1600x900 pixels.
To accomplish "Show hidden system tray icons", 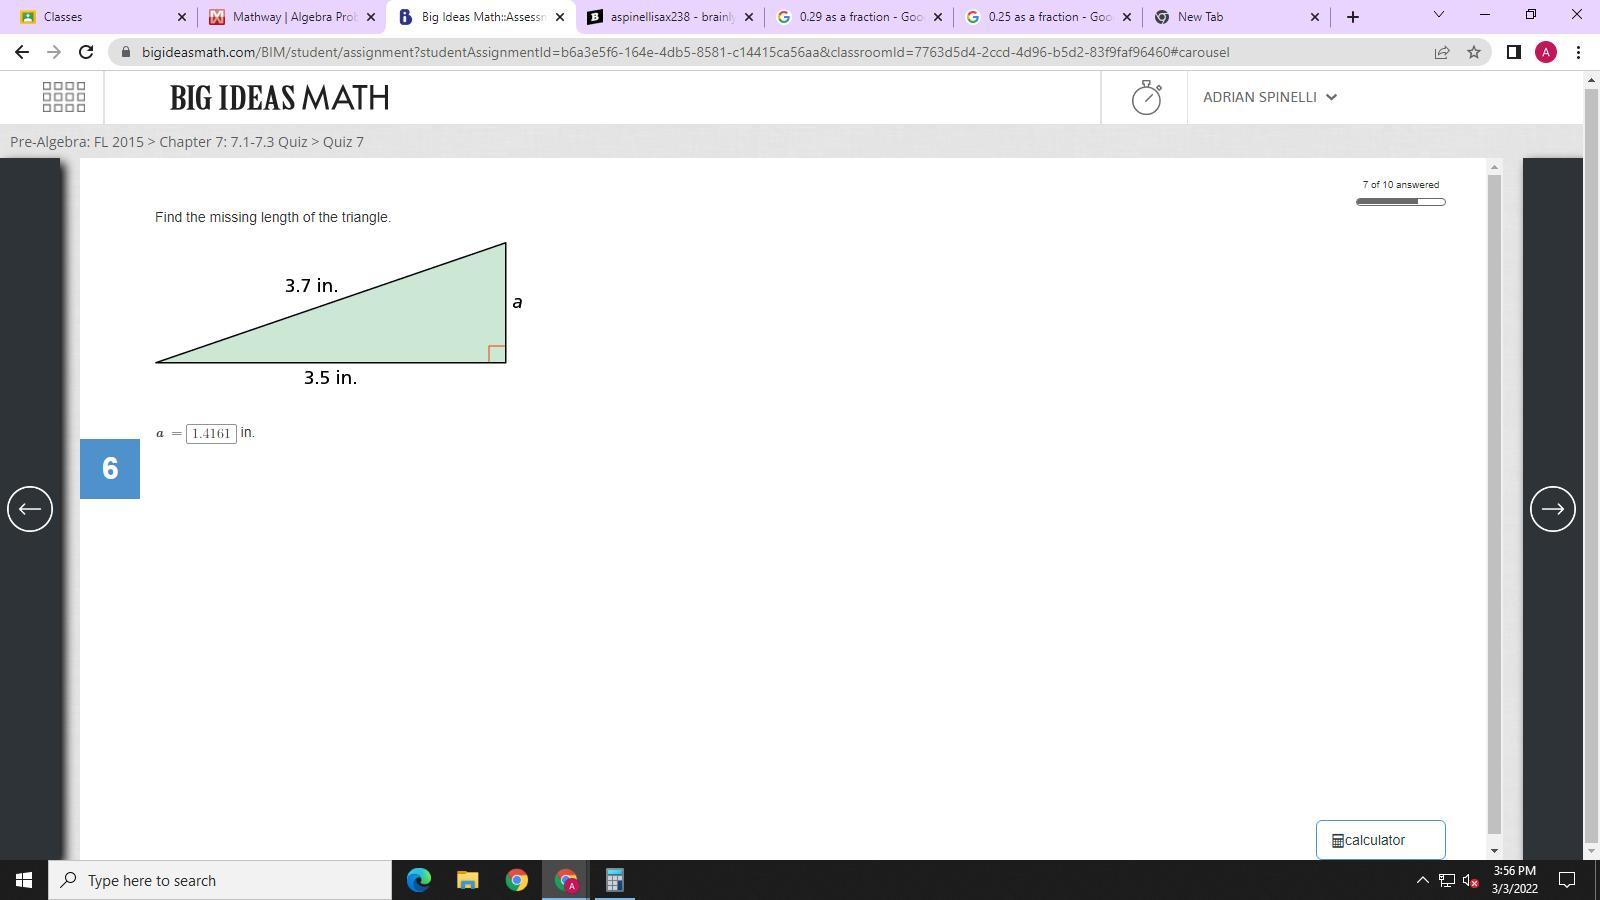I will click(x=1422, y=880).
